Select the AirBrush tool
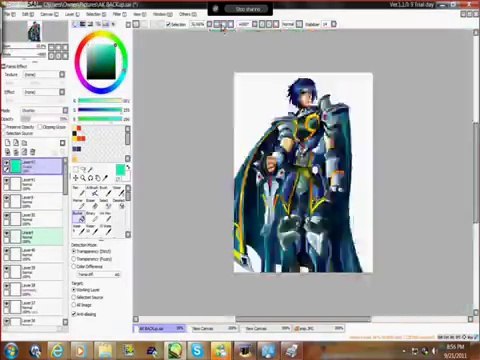The width and height of the screenshot is (480, 360). (x=92, y=191)
